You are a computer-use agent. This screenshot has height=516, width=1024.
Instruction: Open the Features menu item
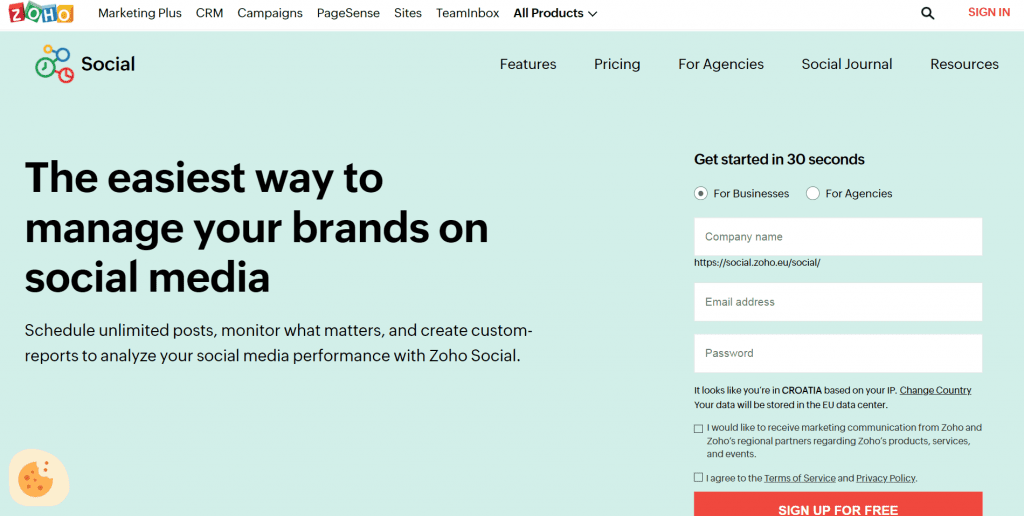pyautogui.click(x=528, y=64)
